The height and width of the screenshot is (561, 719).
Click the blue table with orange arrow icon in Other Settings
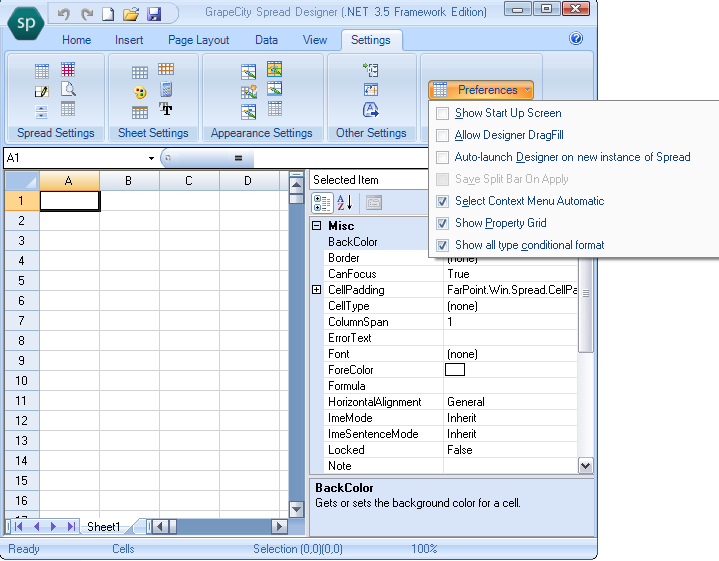[x=371, y=89]
